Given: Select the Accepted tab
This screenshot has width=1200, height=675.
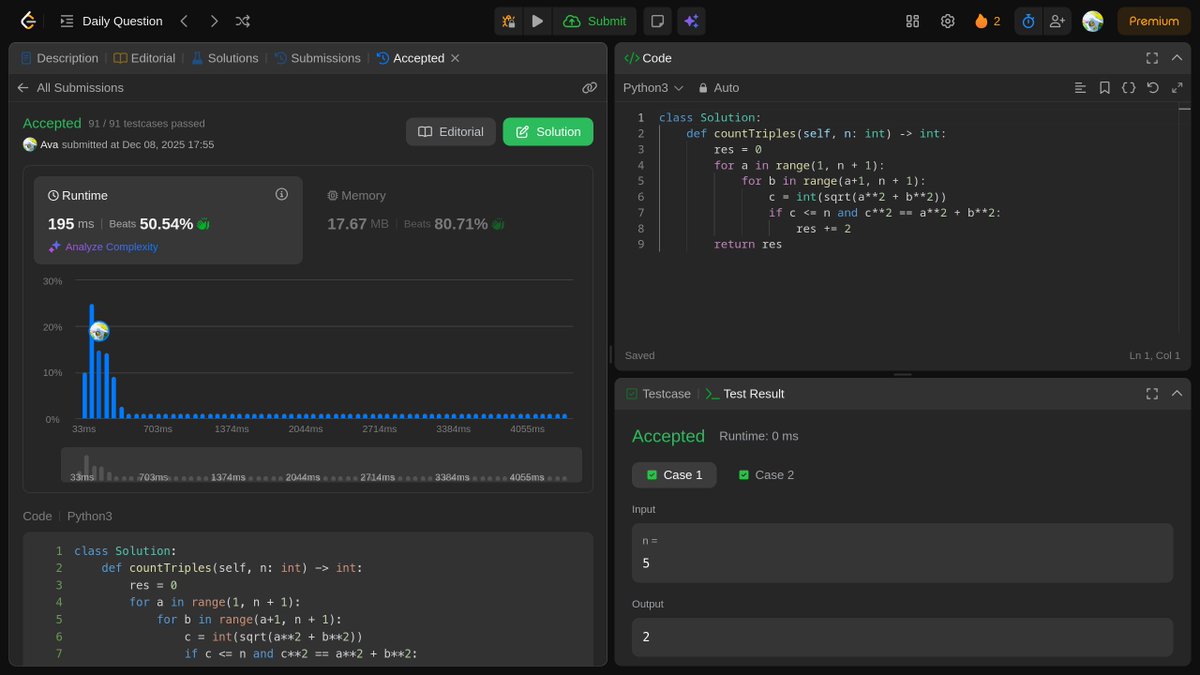Looking at the screenshot, I should click(x=410, y=58).
